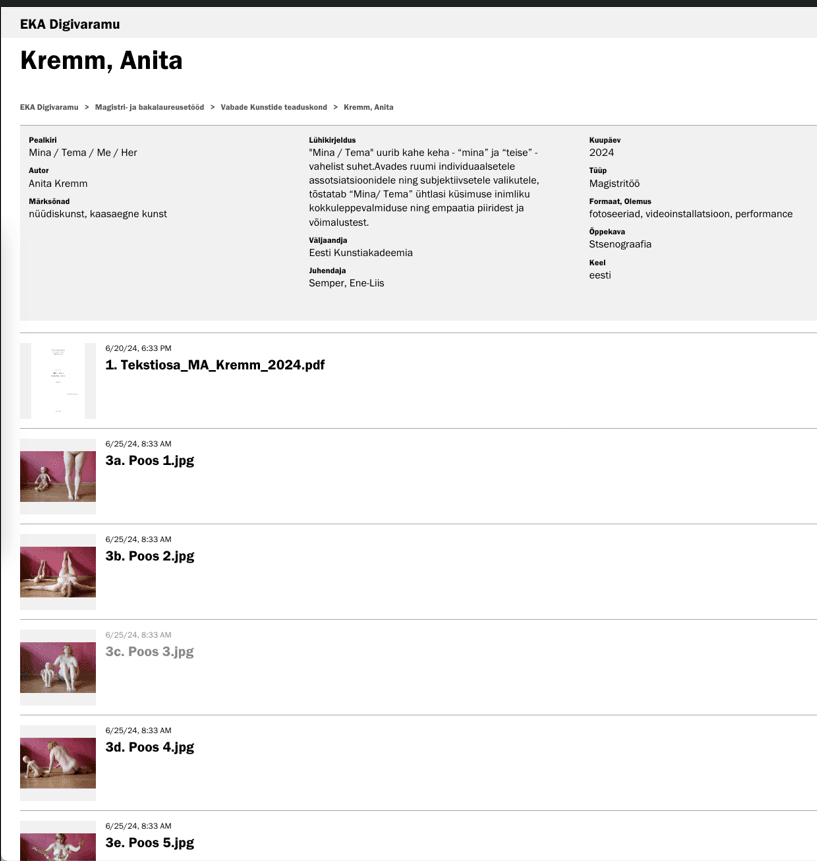This screenshot has width=817, height=861.
Task: Open the Tekstiosa_MA_Kremm_2024.pdf thumbnail
Action: click(x=58, y=380)
